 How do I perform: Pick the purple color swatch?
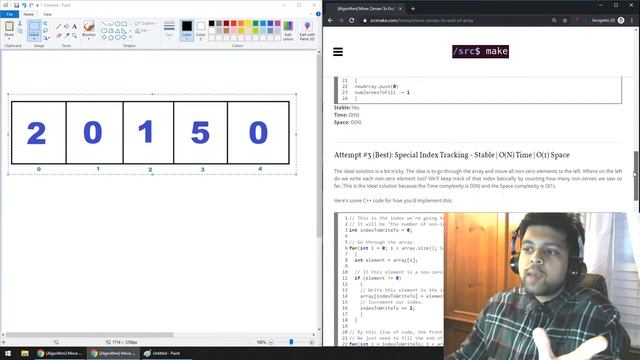click(x=278, y=23)
